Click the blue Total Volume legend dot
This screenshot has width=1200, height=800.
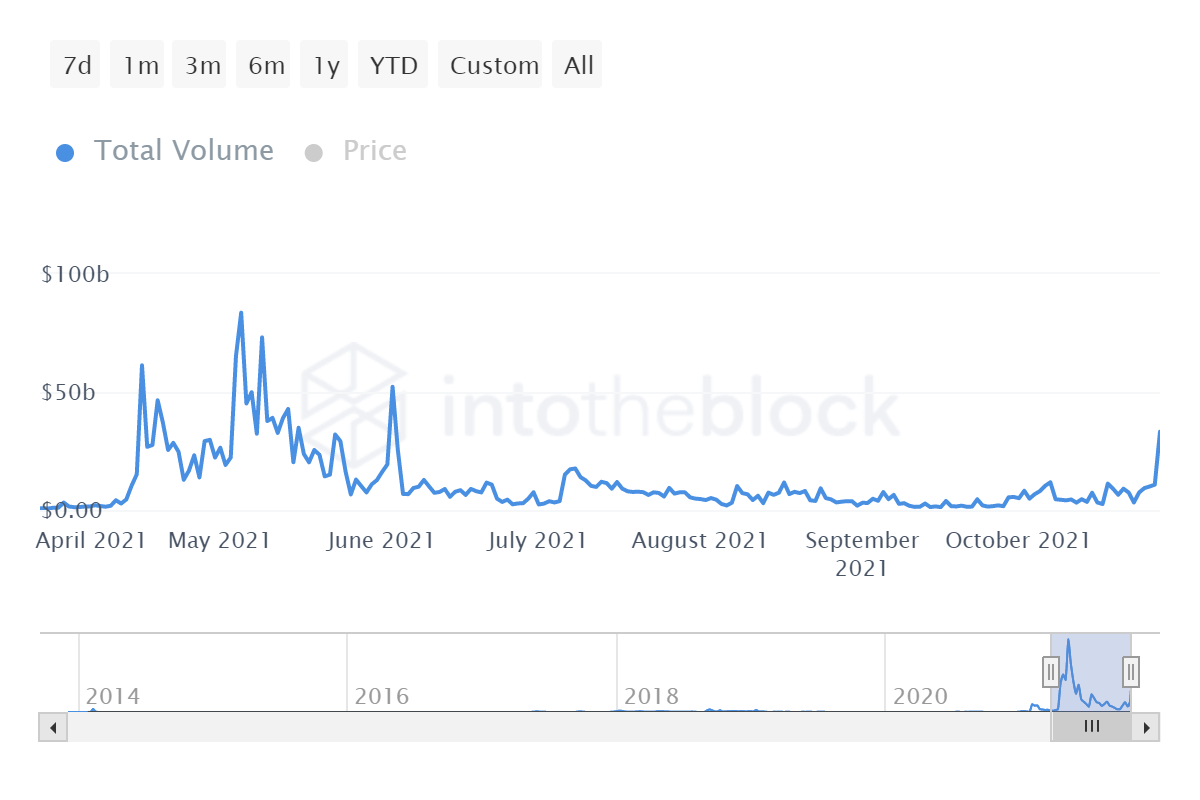pos(66,153)
